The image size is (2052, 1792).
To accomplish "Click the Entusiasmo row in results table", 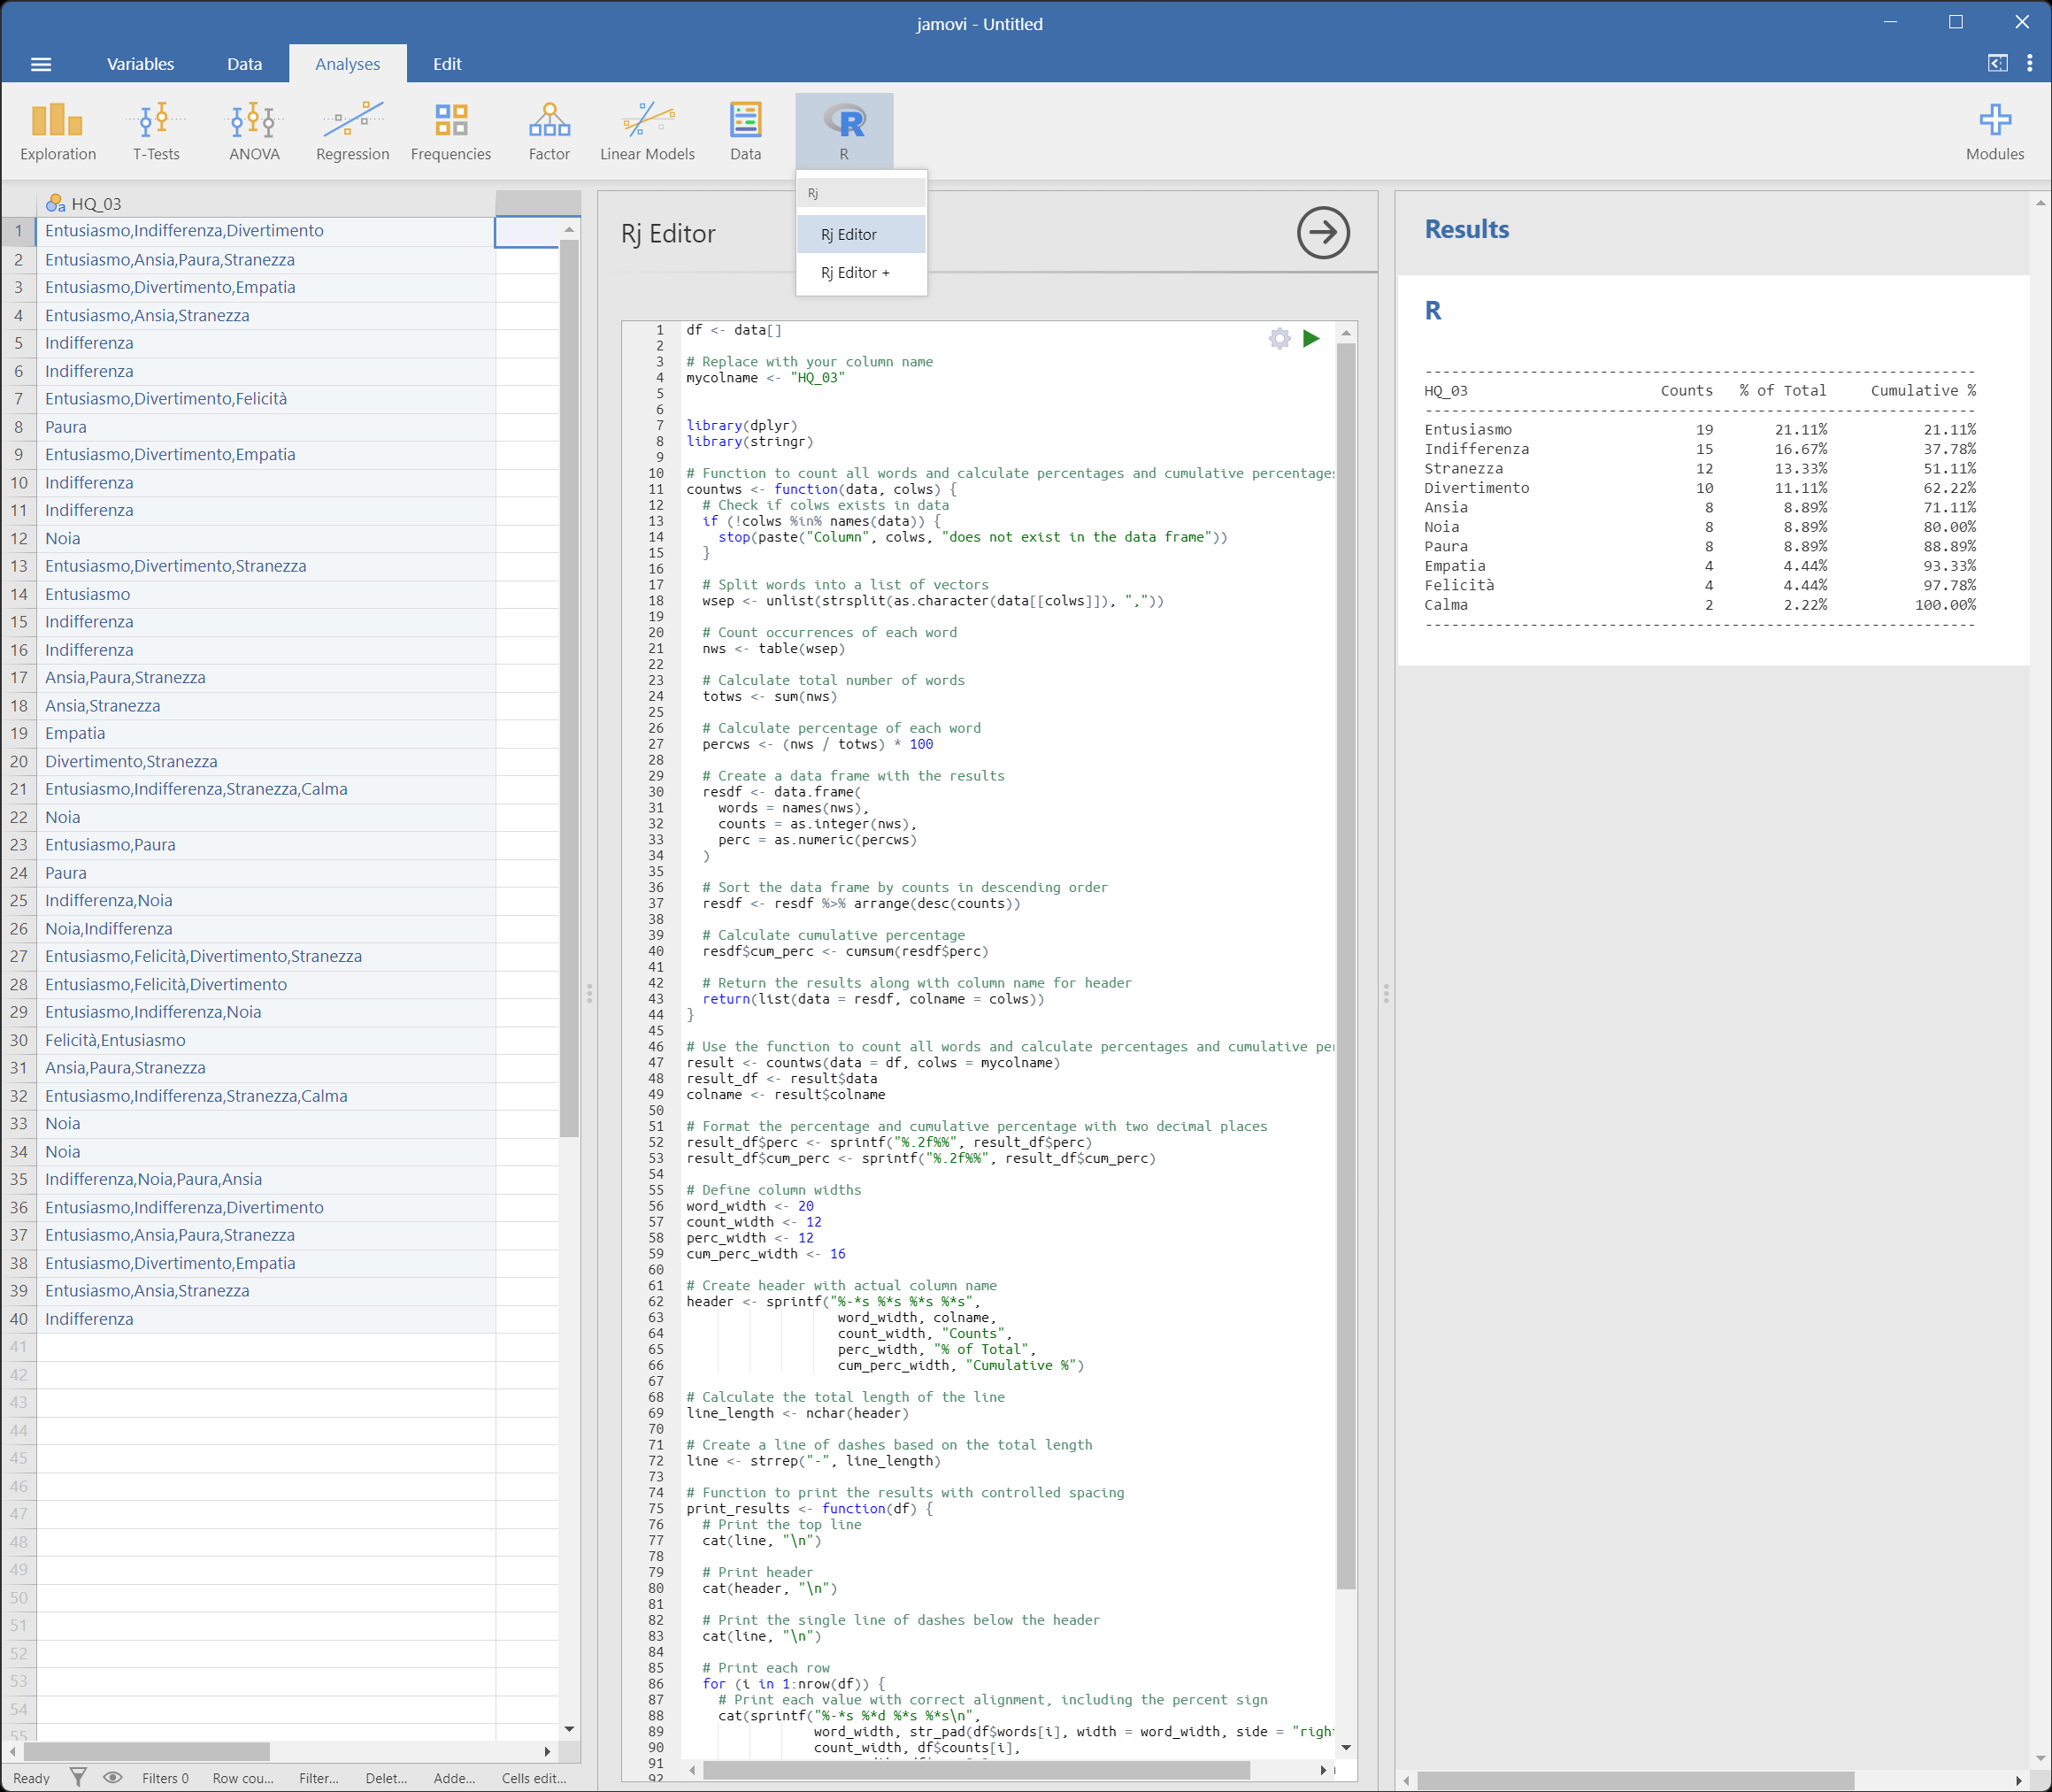I will click(x=1699, y=430).
